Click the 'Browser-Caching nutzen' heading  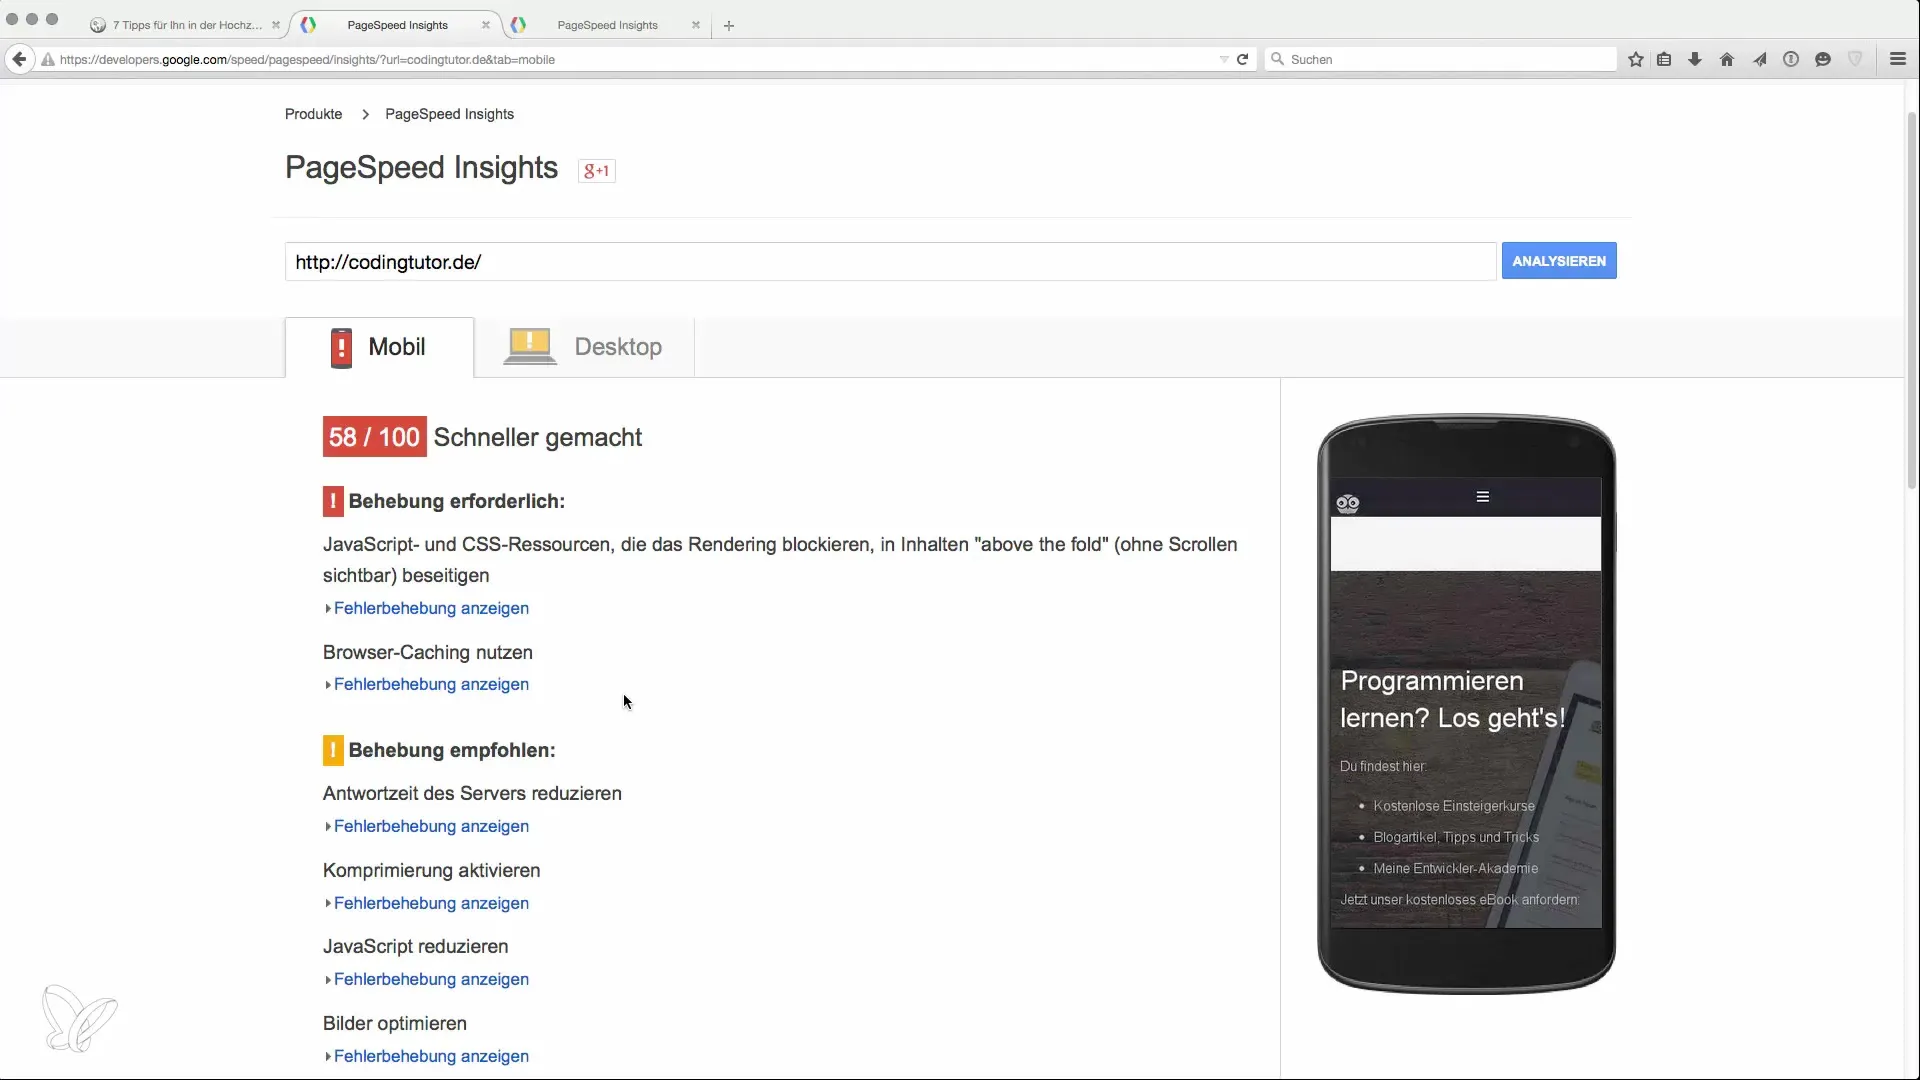(x=427, y=652)
